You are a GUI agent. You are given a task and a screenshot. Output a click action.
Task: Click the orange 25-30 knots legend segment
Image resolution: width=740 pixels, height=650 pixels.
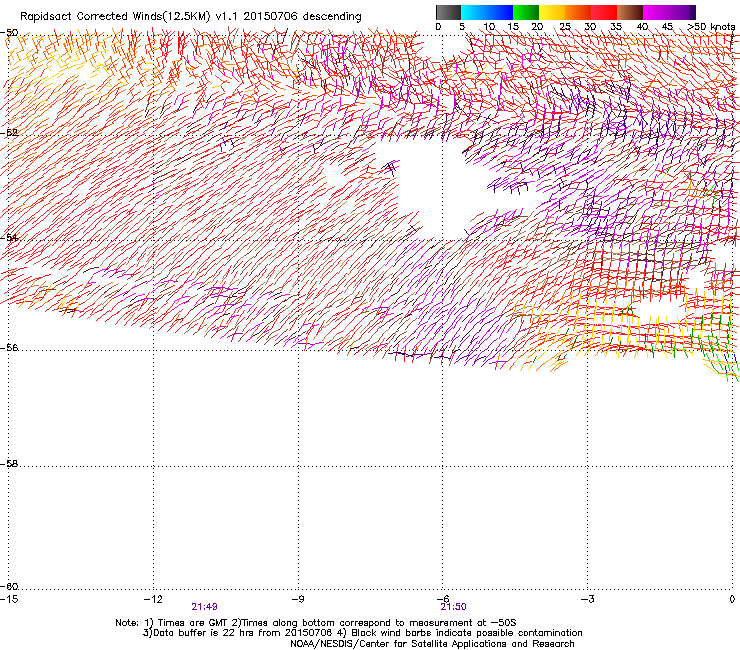point(578,12)
